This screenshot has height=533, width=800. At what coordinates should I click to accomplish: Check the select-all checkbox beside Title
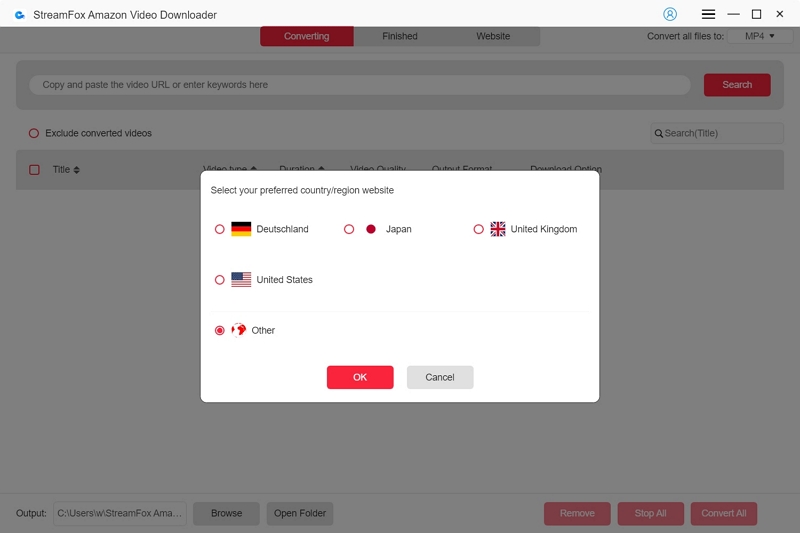click(34, 170)
